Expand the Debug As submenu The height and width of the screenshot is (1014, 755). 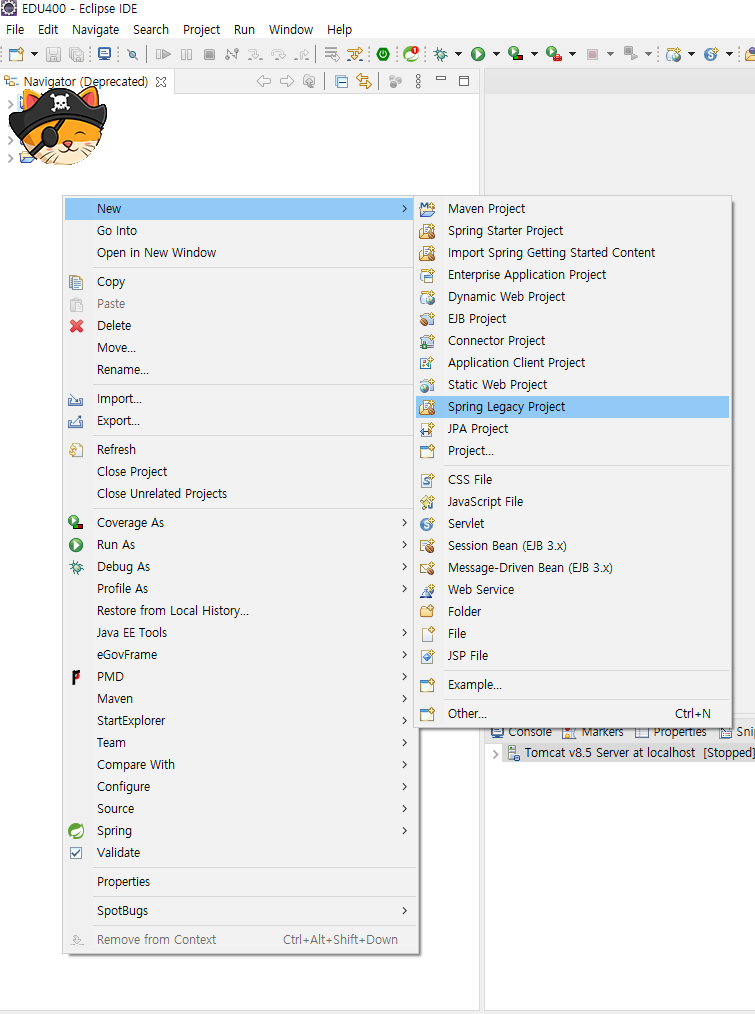[239, 567]
